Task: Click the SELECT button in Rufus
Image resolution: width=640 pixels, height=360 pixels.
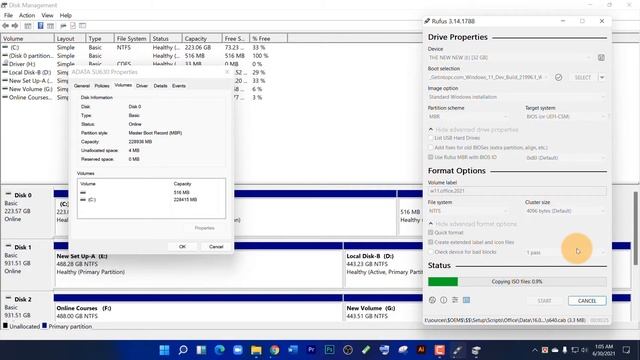Action: pos(582,77)
